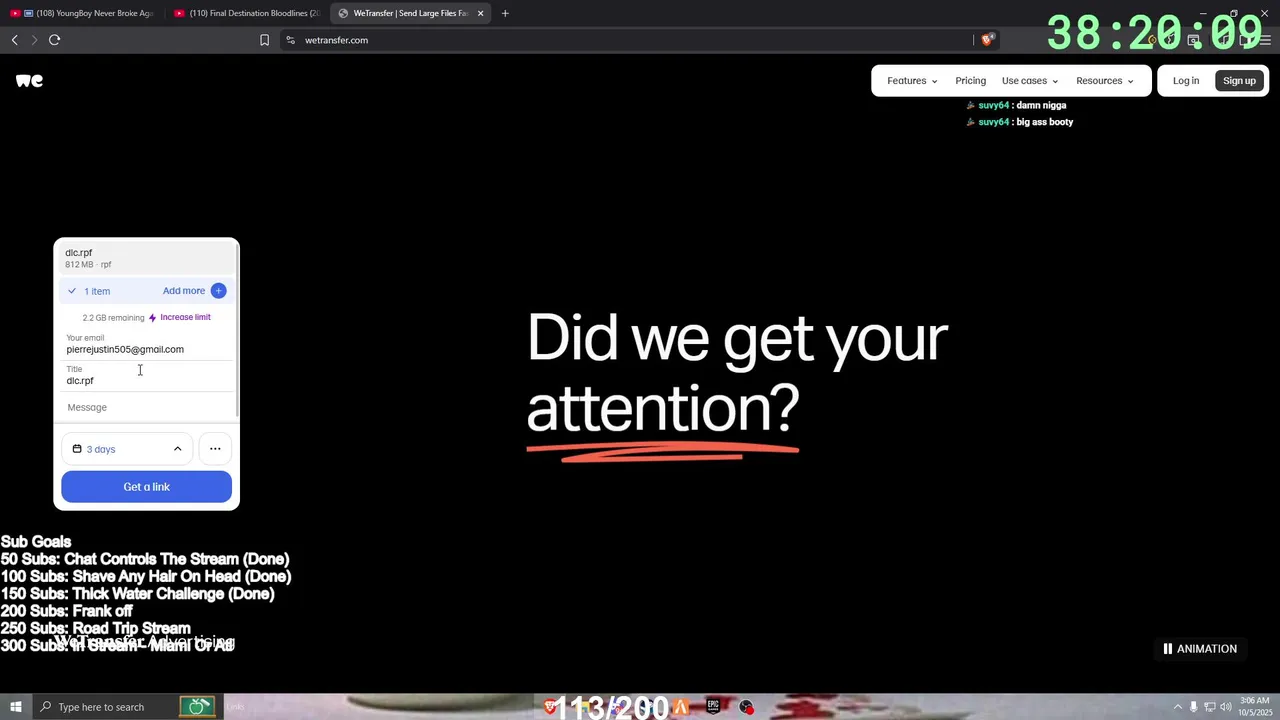Click the Get a link button

coord(146,487)
